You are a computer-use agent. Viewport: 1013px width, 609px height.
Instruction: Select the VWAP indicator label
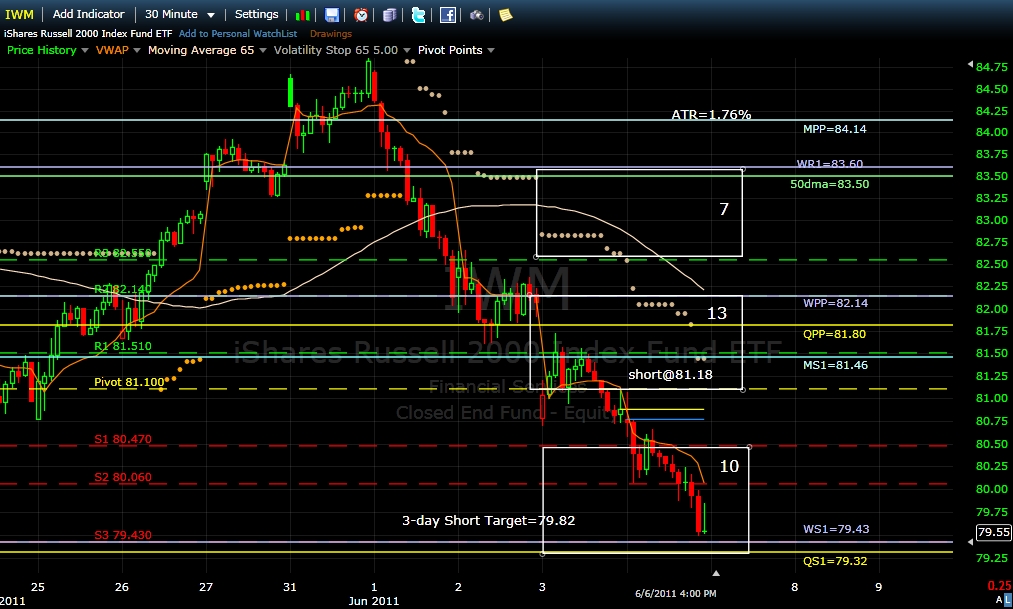point(112,50)
